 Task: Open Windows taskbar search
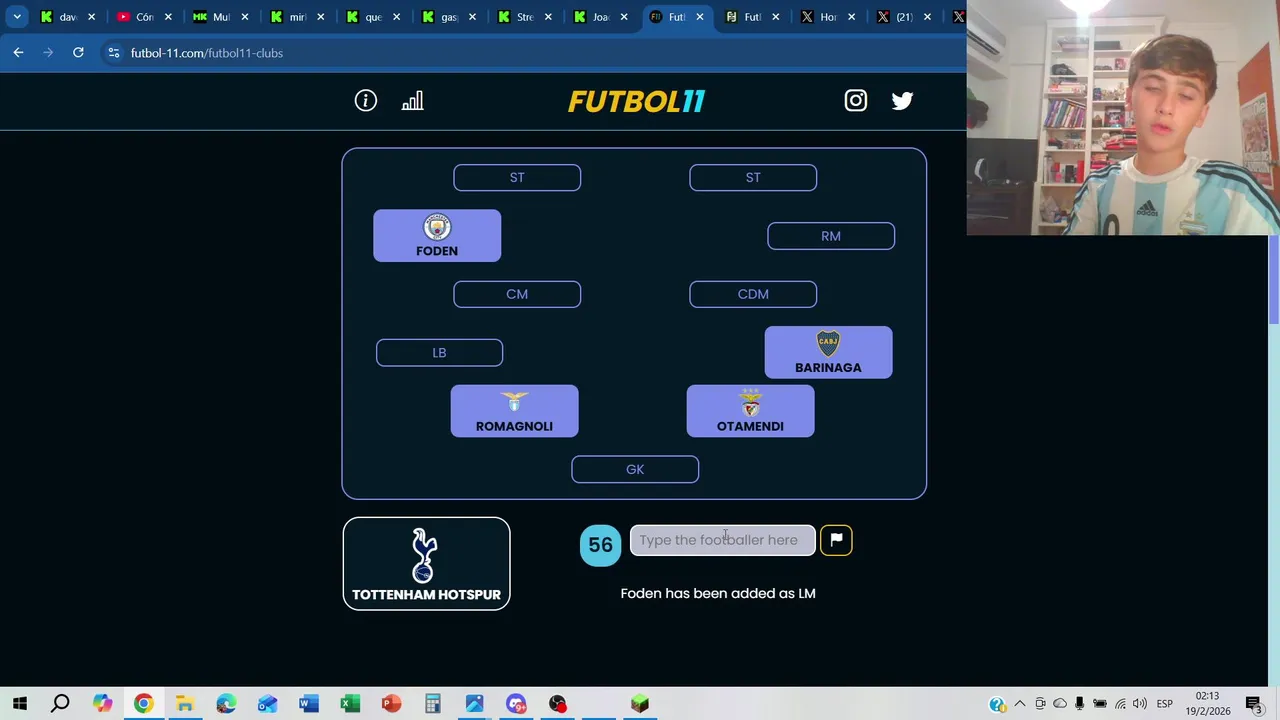click(60, 704)
